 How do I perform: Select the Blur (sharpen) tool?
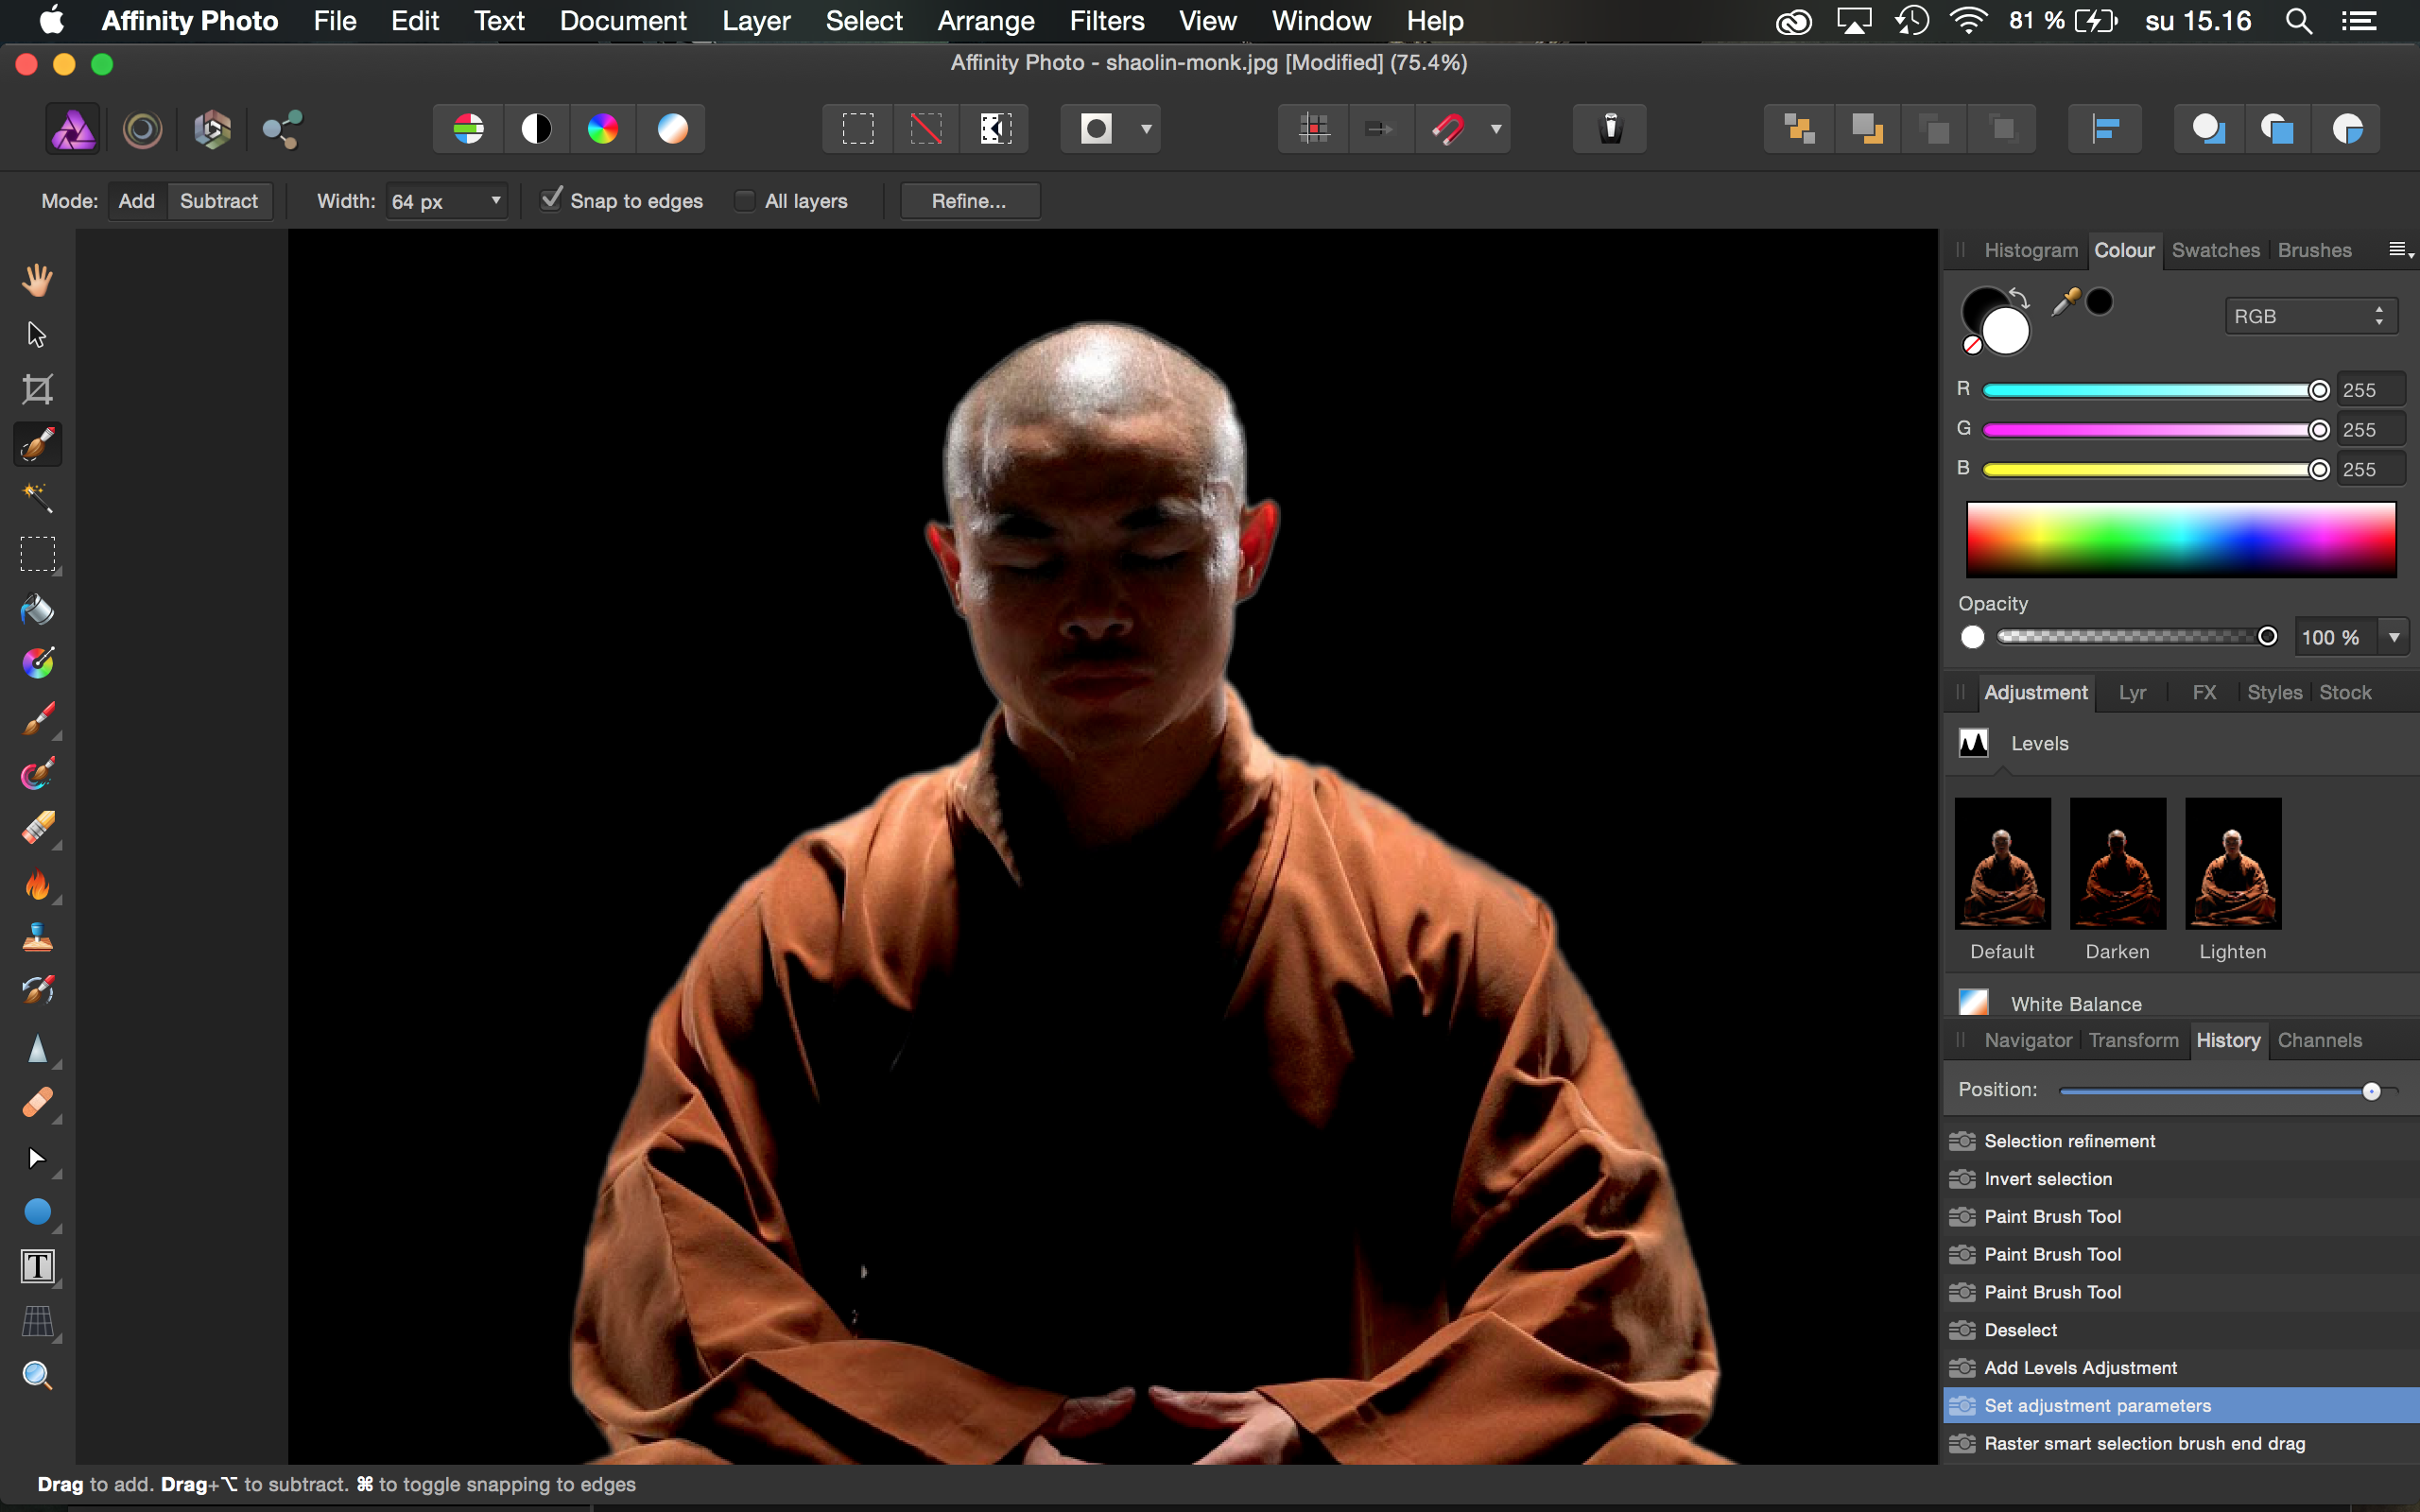coord(37,1048)
